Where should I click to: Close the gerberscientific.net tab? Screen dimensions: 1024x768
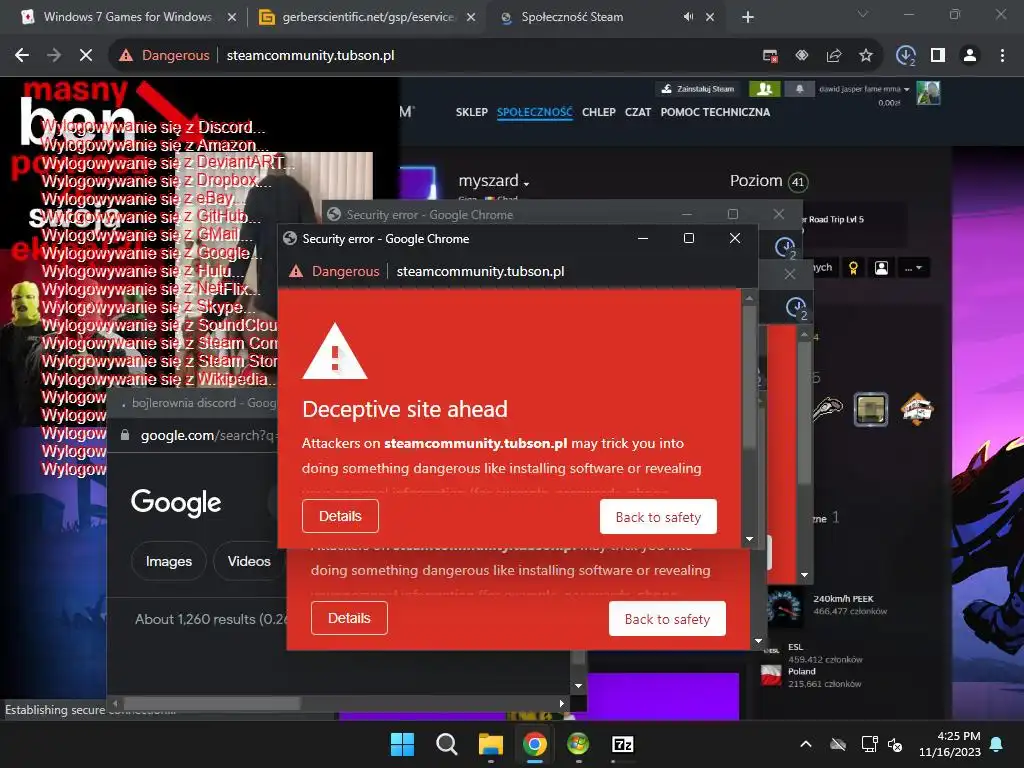point(470,17)
